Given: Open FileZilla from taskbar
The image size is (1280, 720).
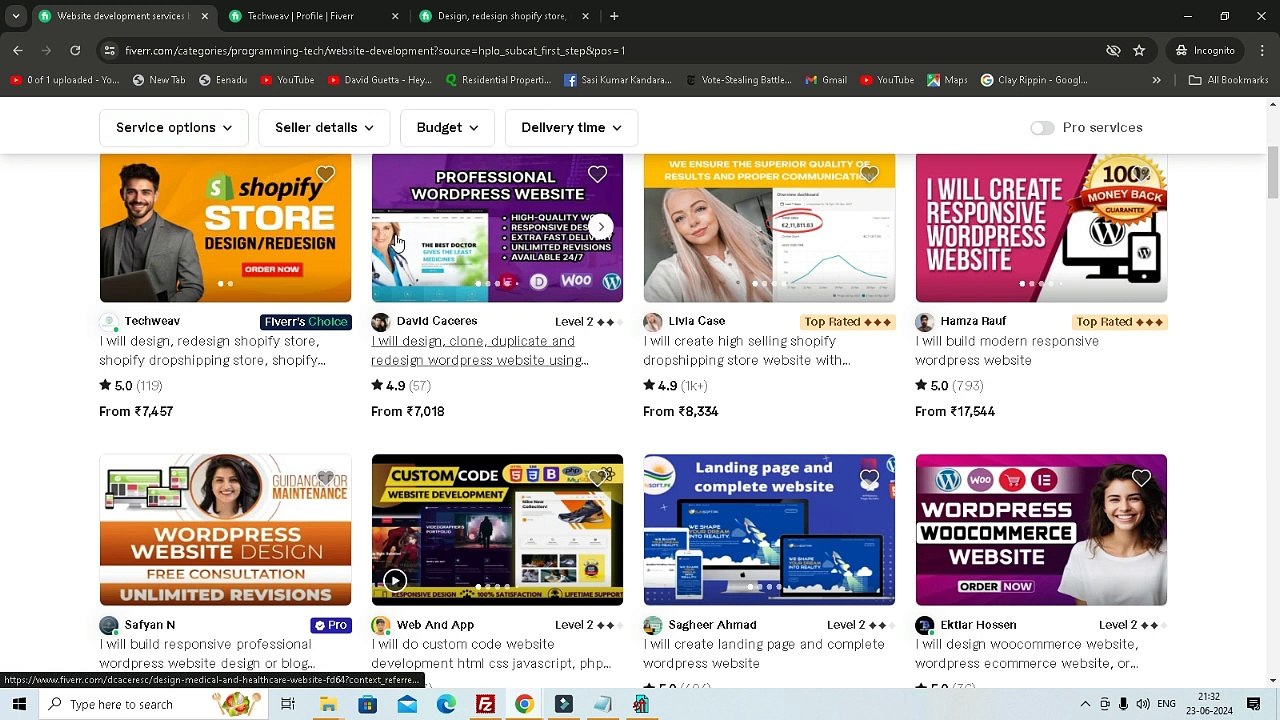Looking at the screenshot, I should [485, 704].
